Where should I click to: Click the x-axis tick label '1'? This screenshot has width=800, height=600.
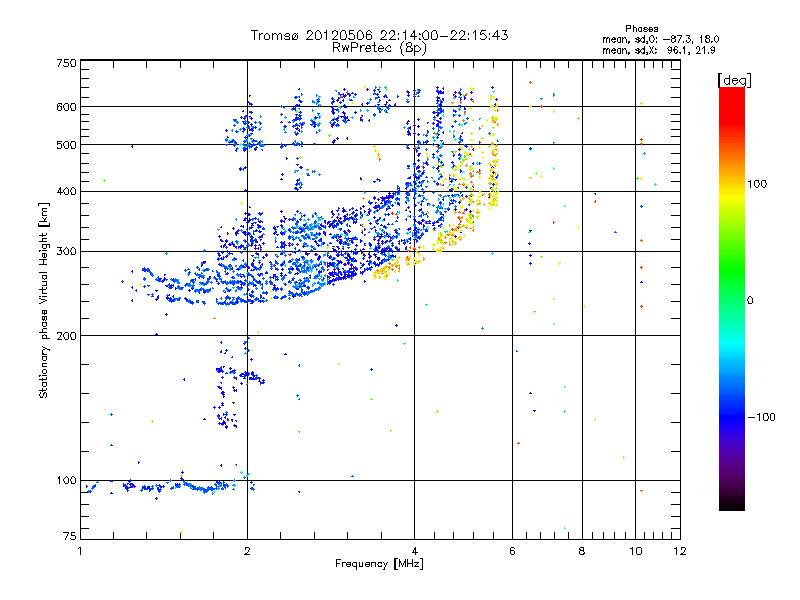[80, 551]
